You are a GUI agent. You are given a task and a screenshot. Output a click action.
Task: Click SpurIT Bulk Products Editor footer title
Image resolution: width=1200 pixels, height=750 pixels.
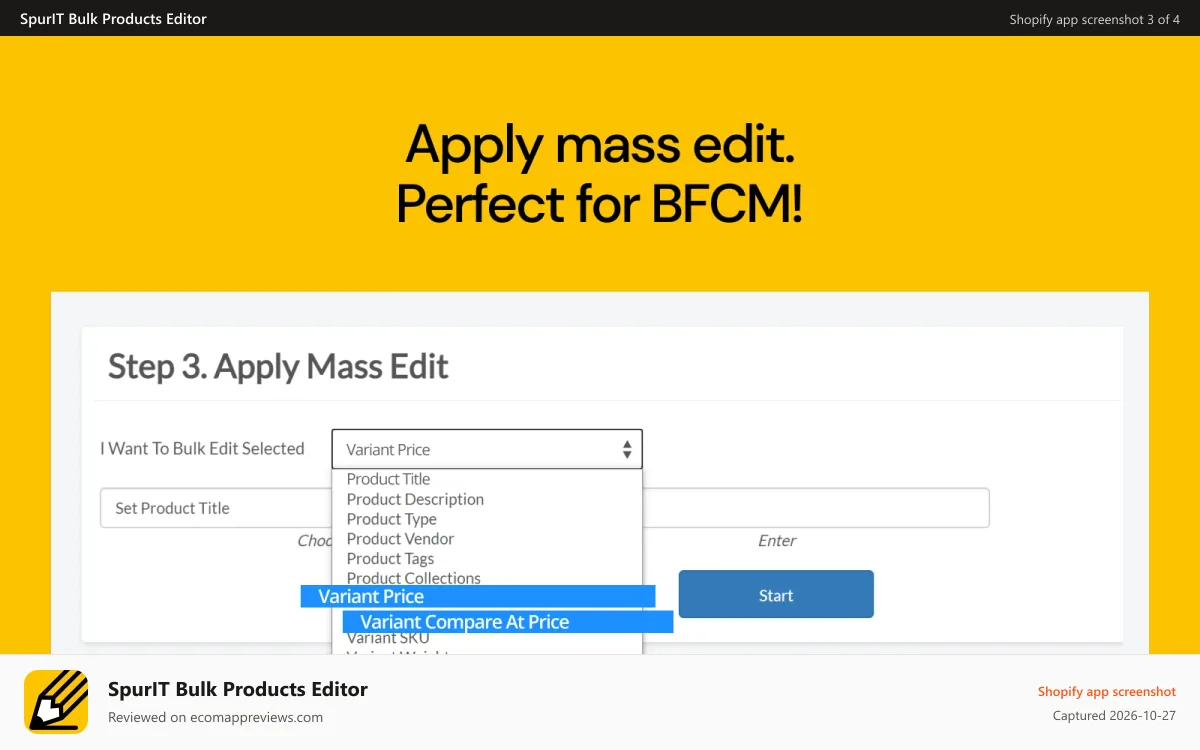238,689
